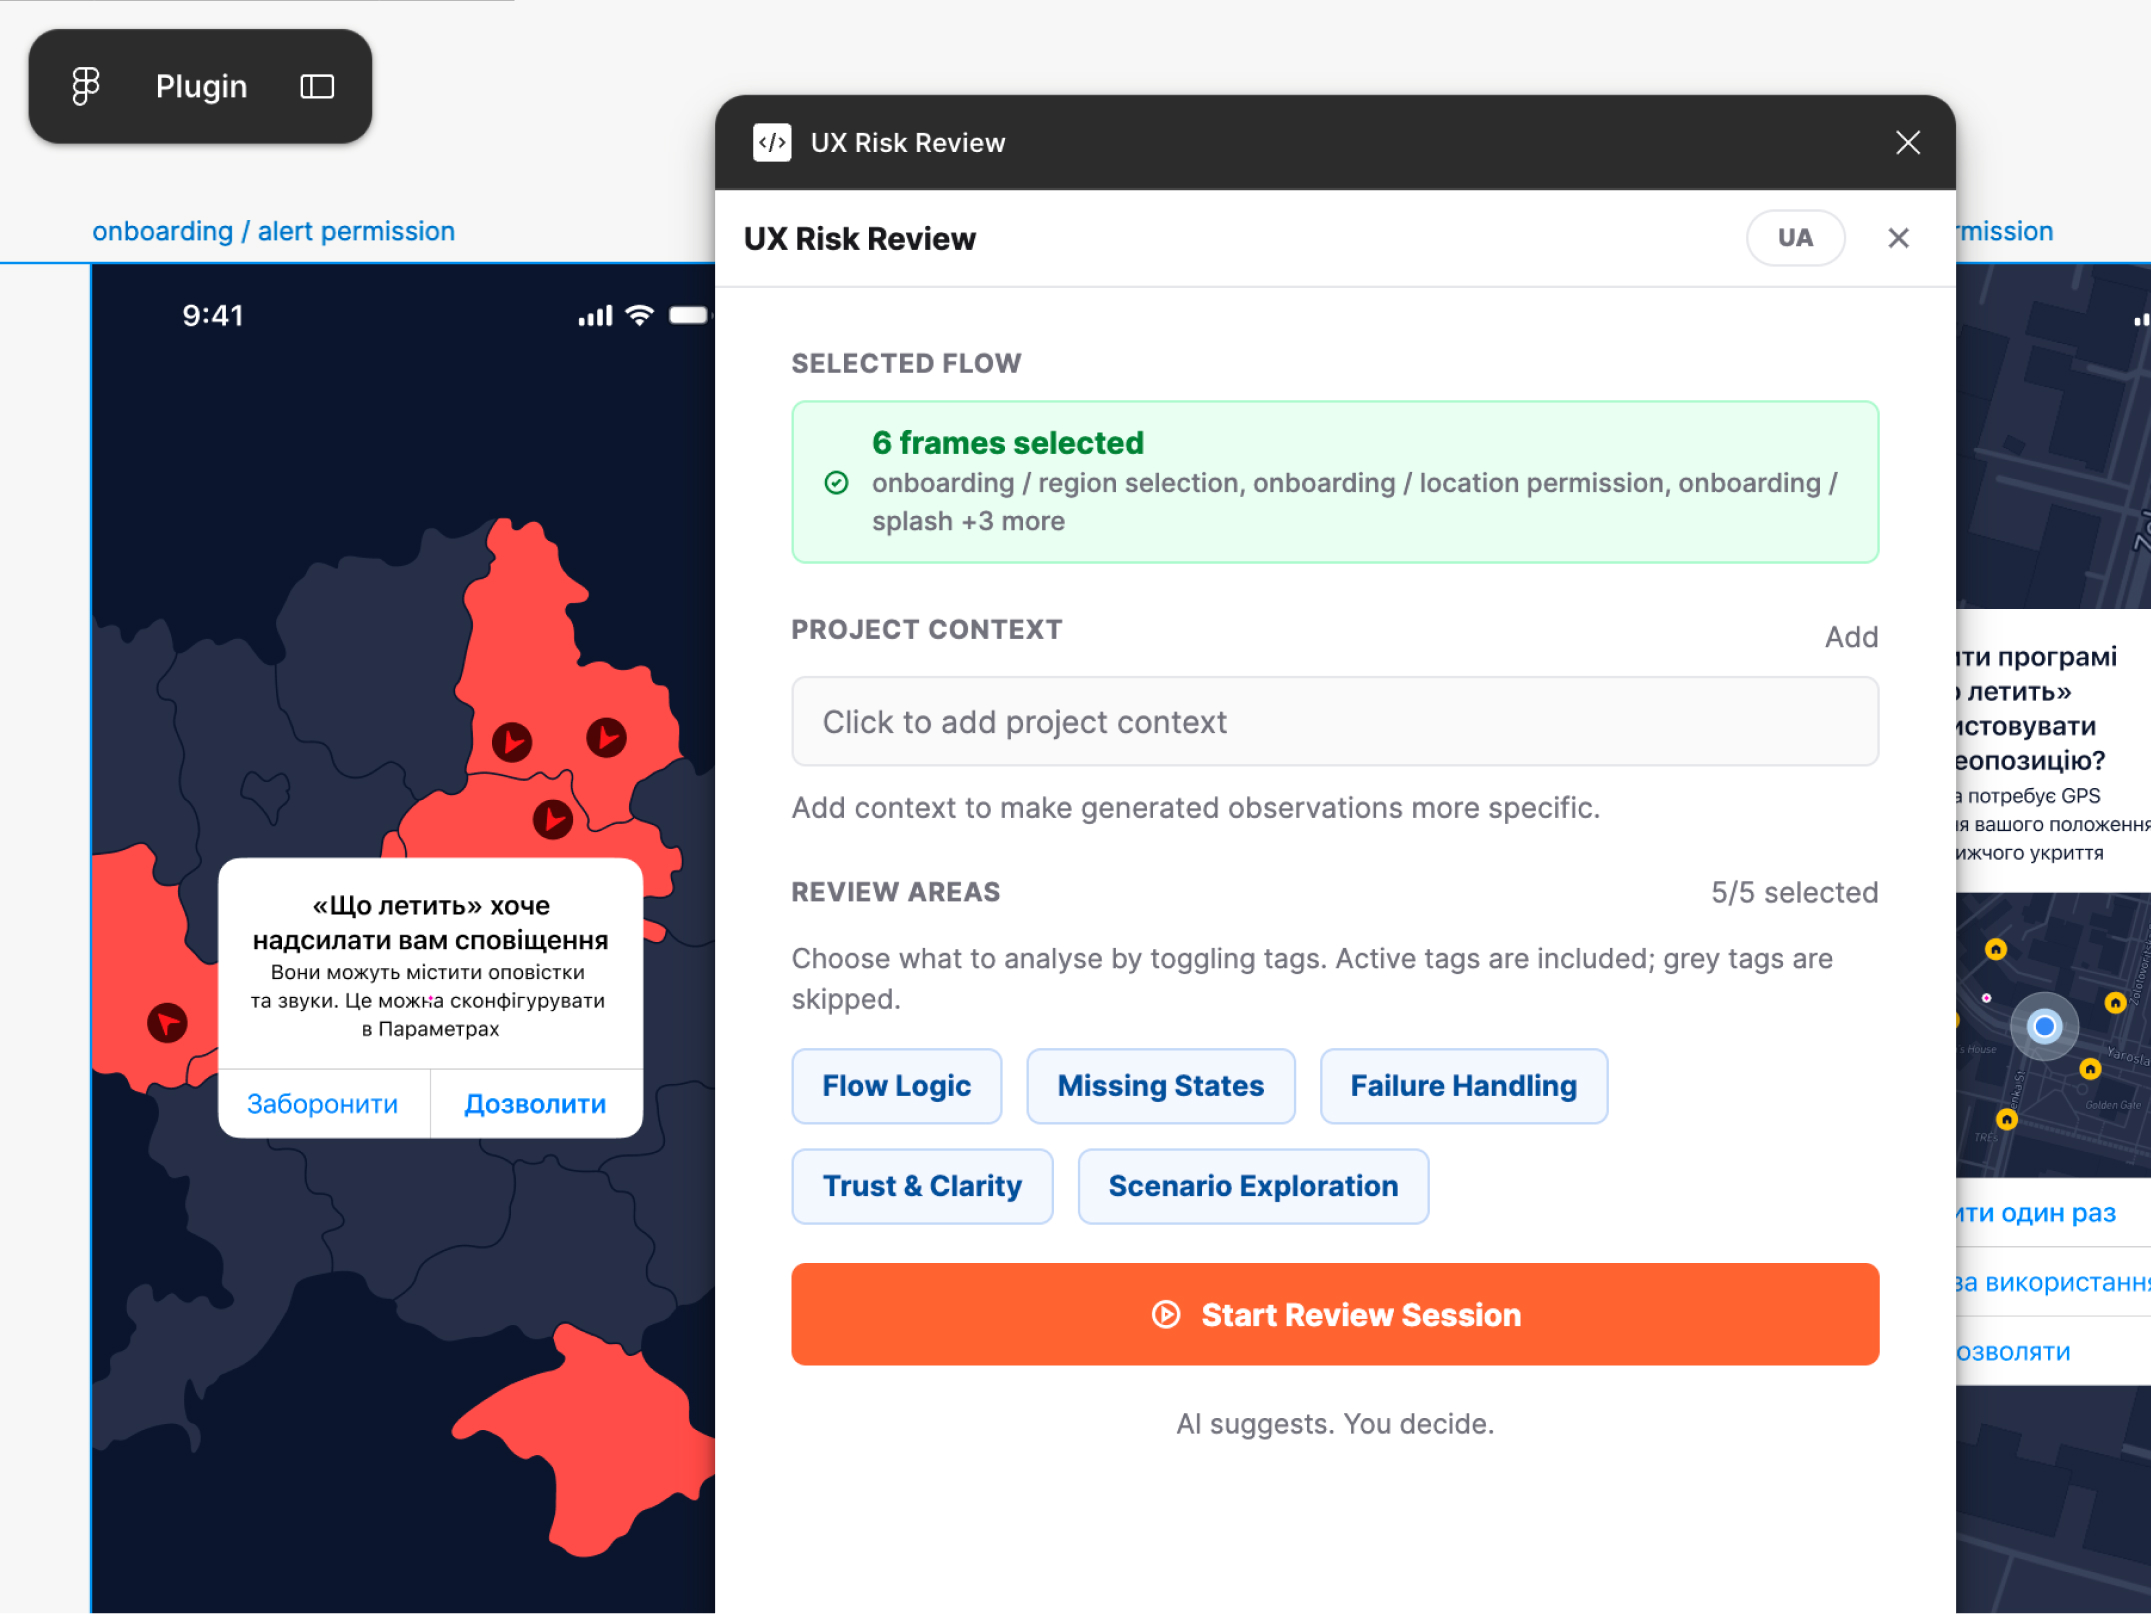Click Add next to Project Context
The height and width of the screenshot is (1614, 2151).
pos(1851,637)
